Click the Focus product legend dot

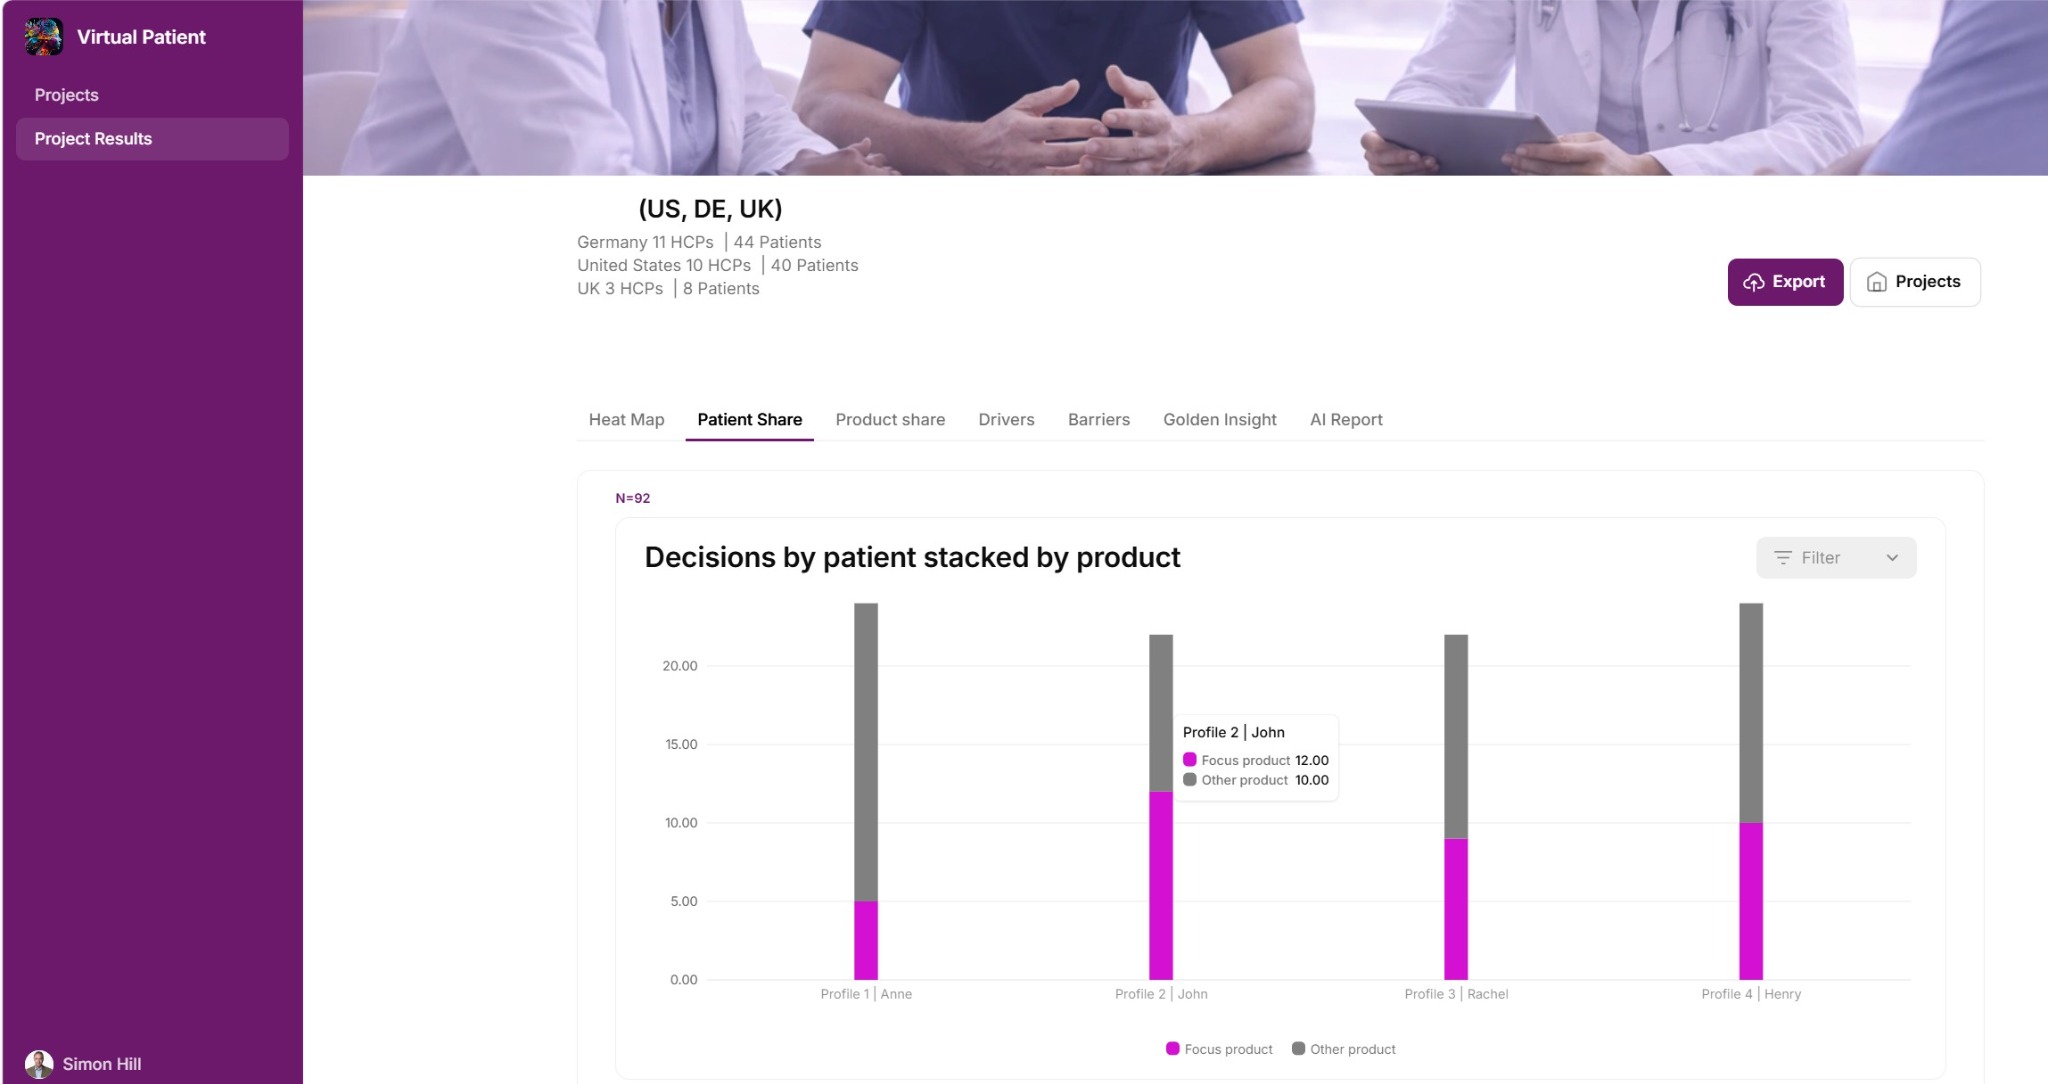(x=1172, y=1048)
